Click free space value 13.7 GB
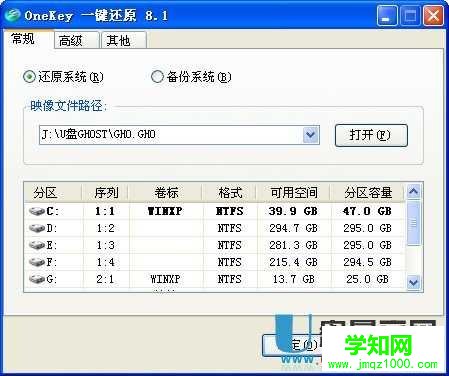Screen dimensions: 449x376 tap(294, 279)
